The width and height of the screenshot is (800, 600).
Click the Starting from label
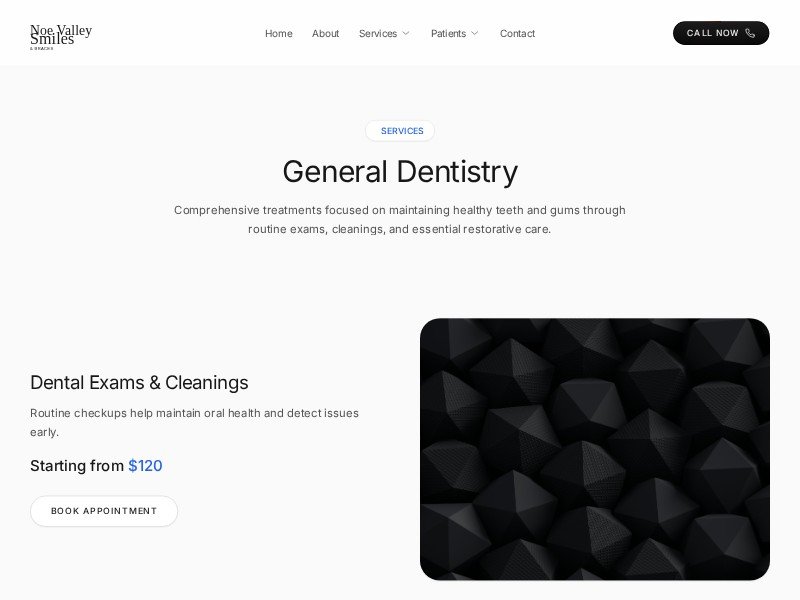77,465
